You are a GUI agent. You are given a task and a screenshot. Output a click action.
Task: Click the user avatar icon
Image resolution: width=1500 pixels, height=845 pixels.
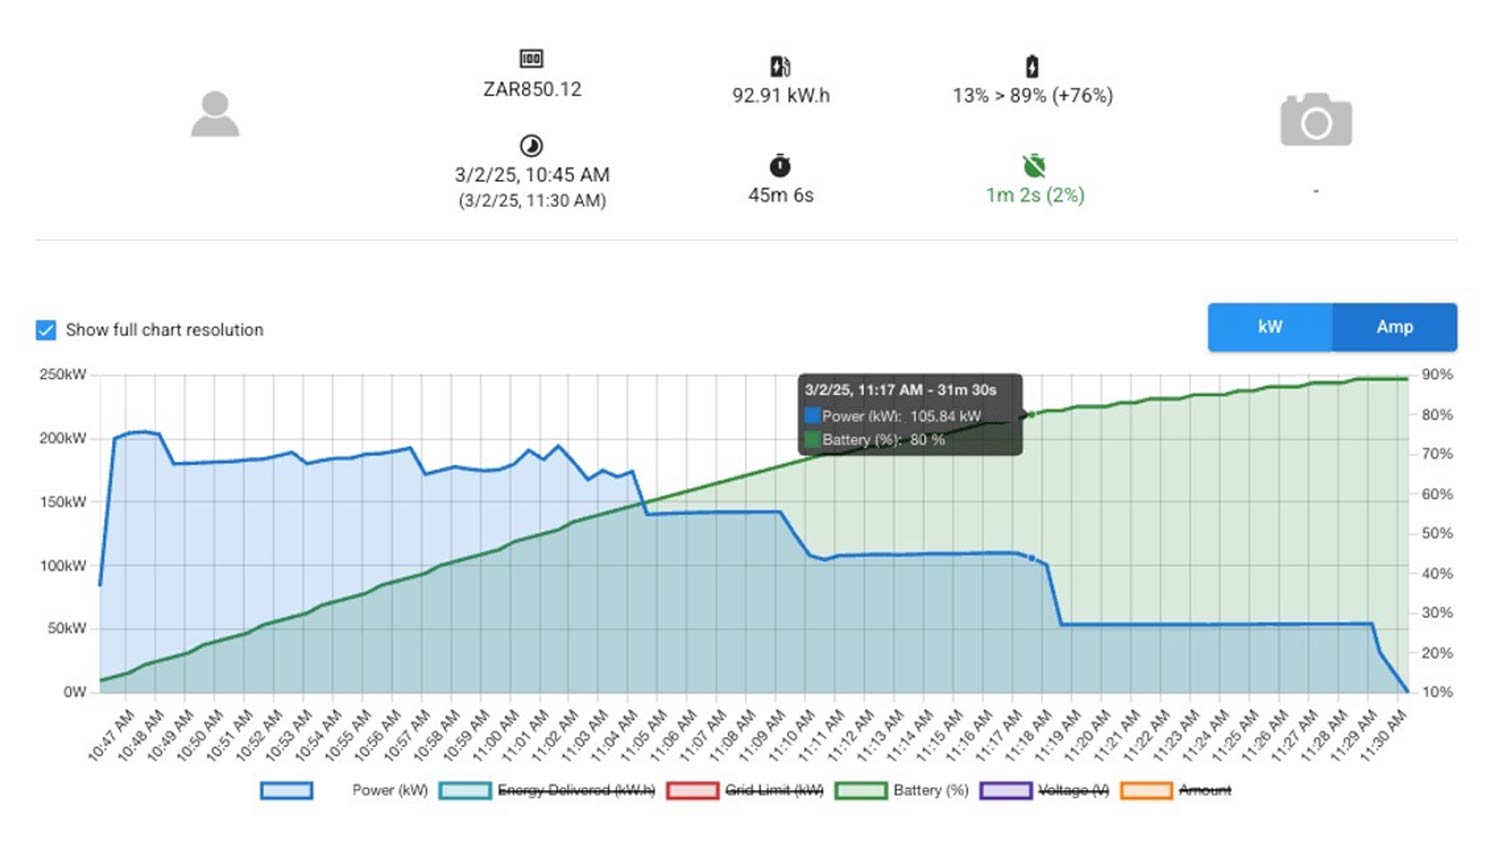[215, 114]
